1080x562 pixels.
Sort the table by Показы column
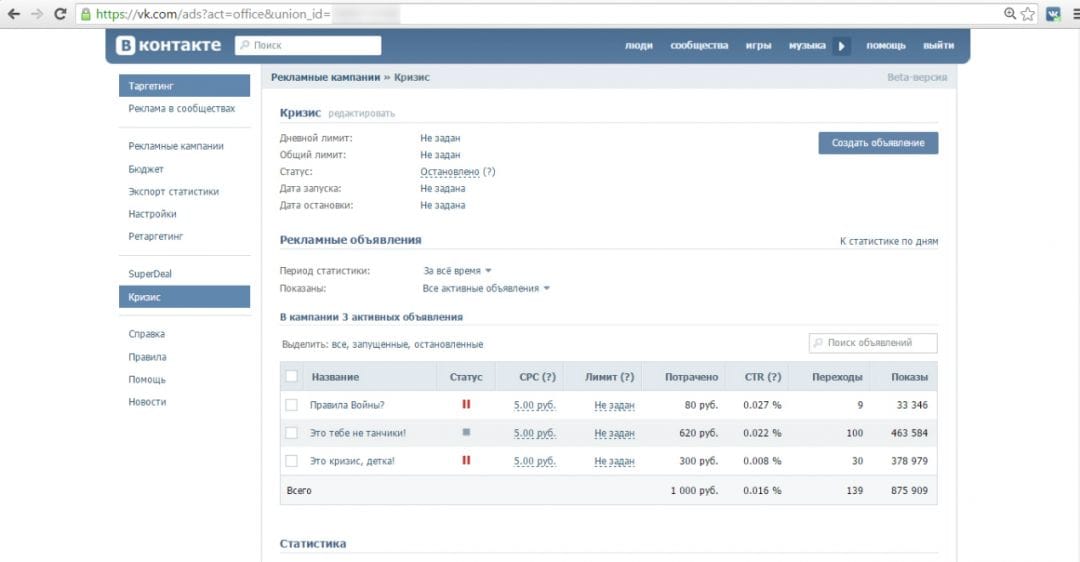click(909, 377)
